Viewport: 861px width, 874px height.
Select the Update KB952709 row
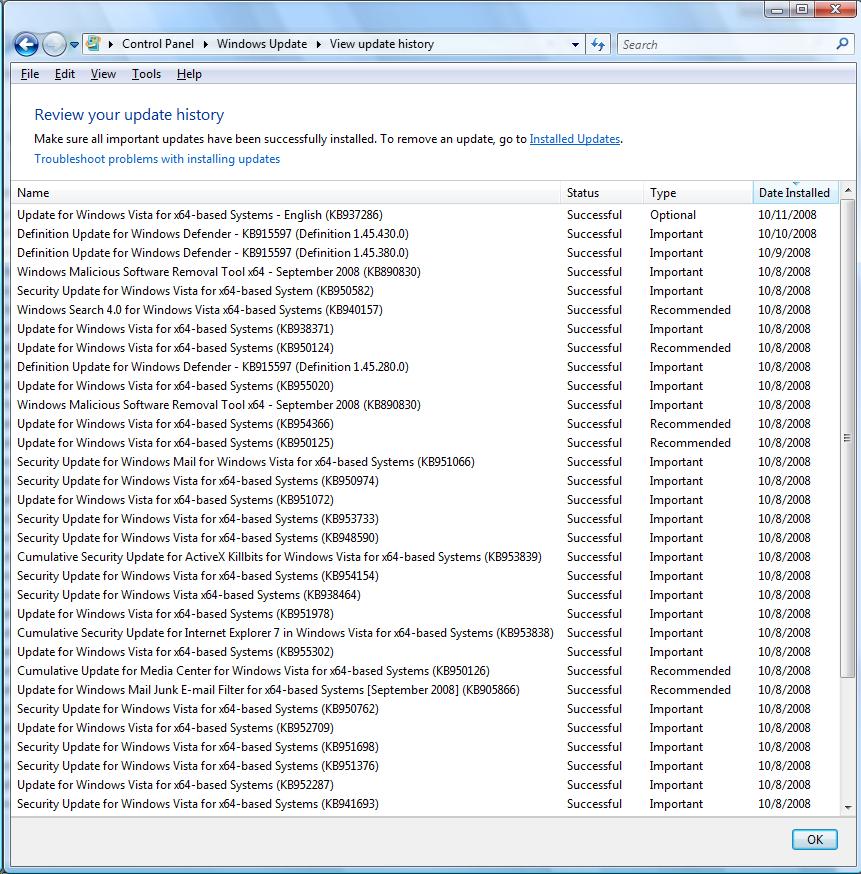[425, 728]
